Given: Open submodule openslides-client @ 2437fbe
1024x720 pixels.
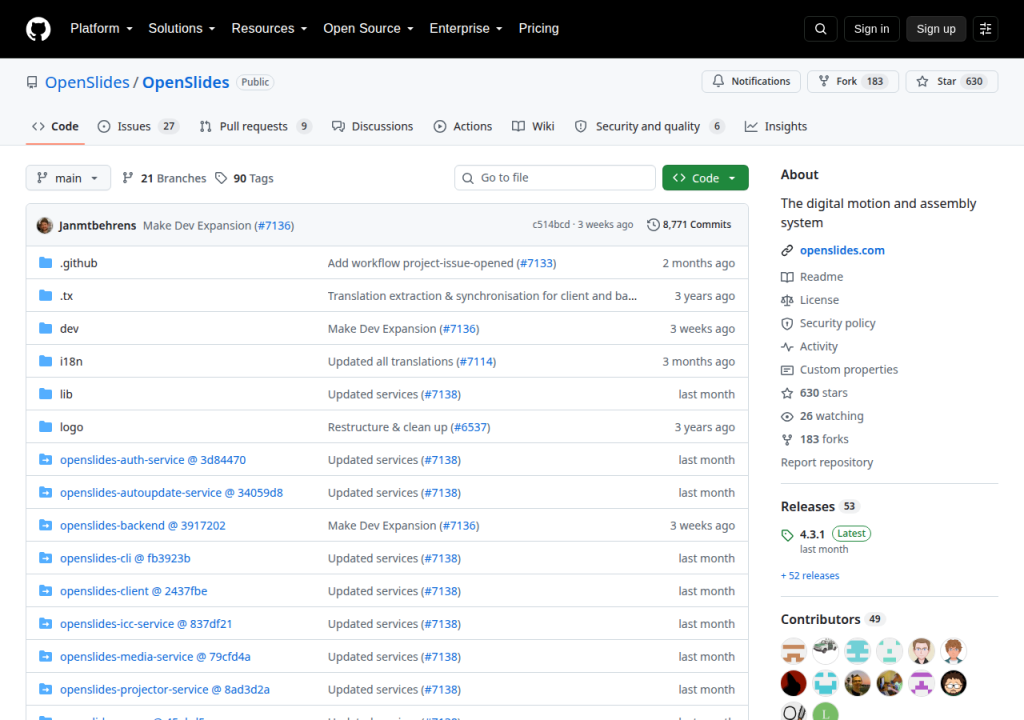Looking at the screenshot, I should click(133, 591).
